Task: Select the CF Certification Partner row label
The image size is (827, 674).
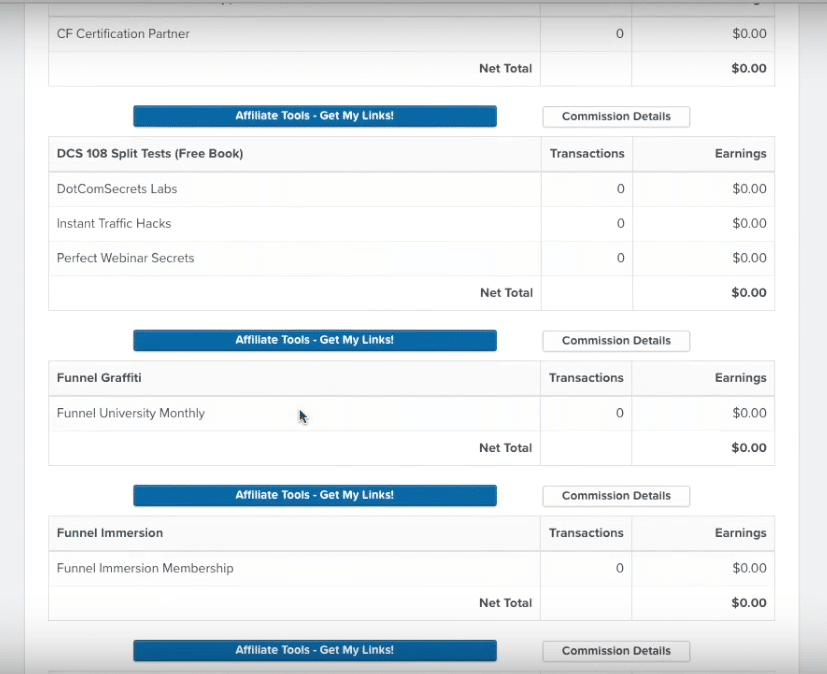Action: (x=123, y=34)
